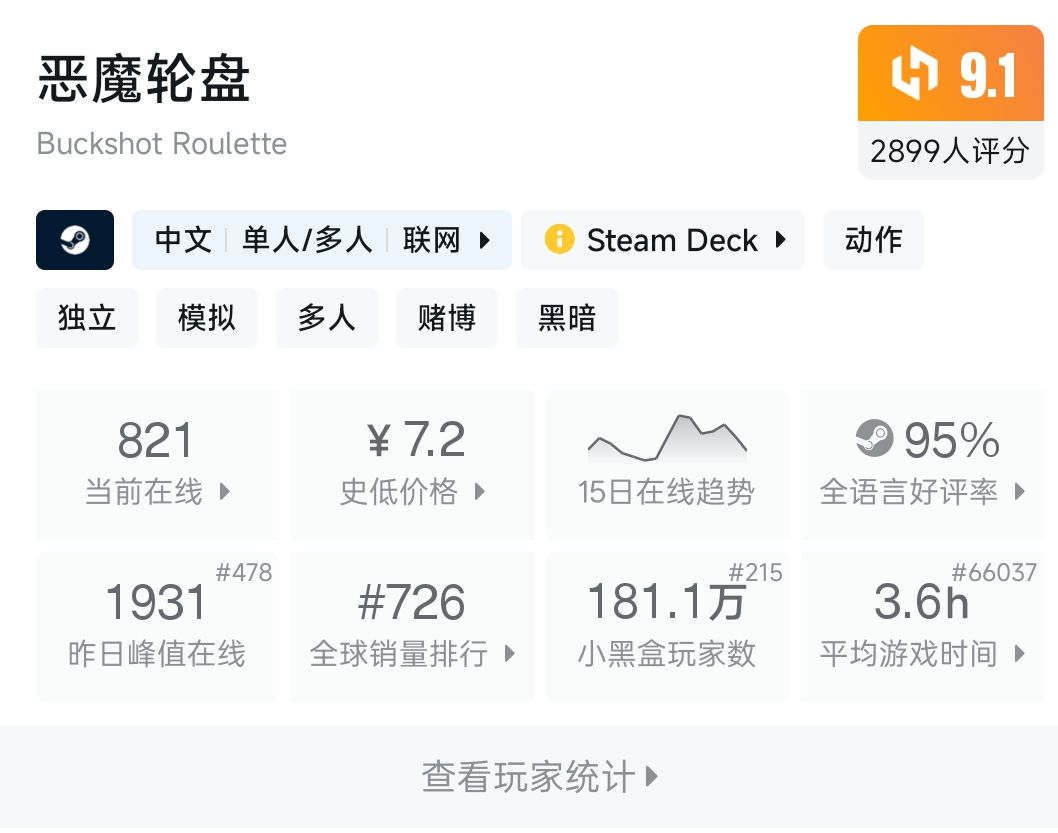Click the Xiaoheihe score logo icon
Image resolution: width=1058 pixels, height=833 pixels.
(915, 76)
